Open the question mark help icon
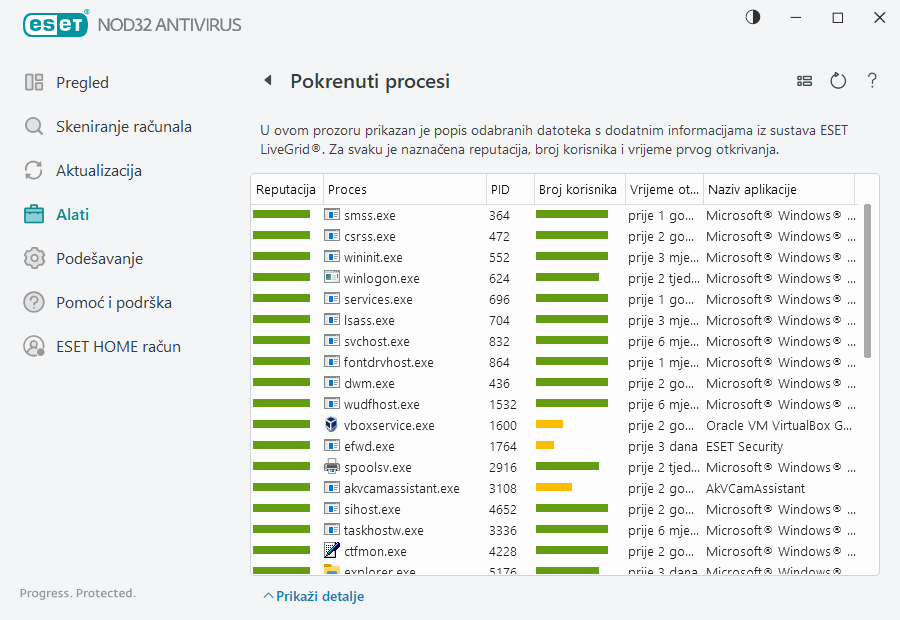 click(872, 81)
